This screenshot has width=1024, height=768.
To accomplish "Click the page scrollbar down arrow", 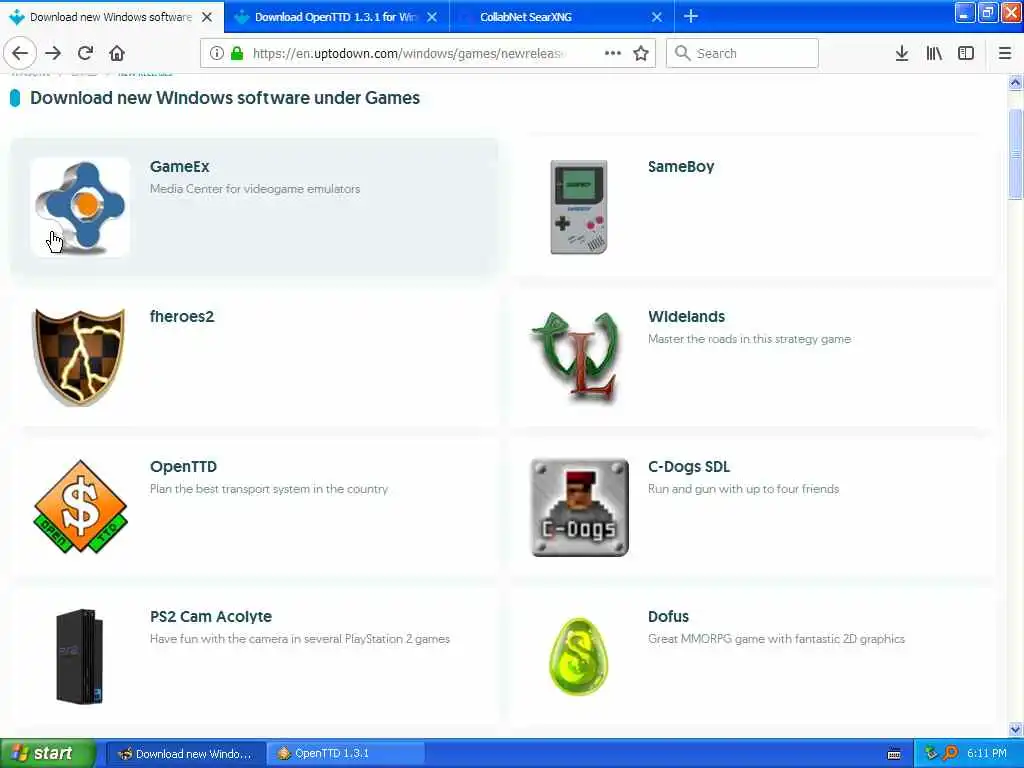I will [x=1016, y=729].
